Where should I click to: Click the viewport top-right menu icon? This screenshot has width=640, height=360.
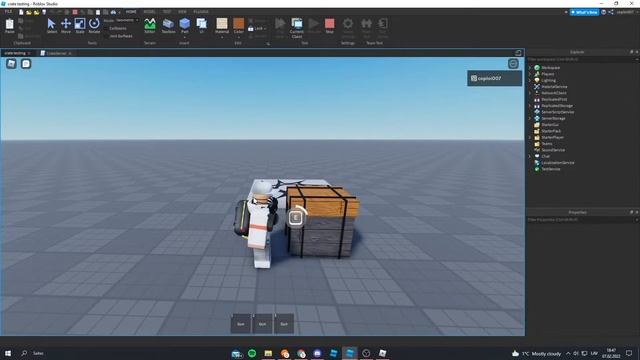tap(513, 63)
